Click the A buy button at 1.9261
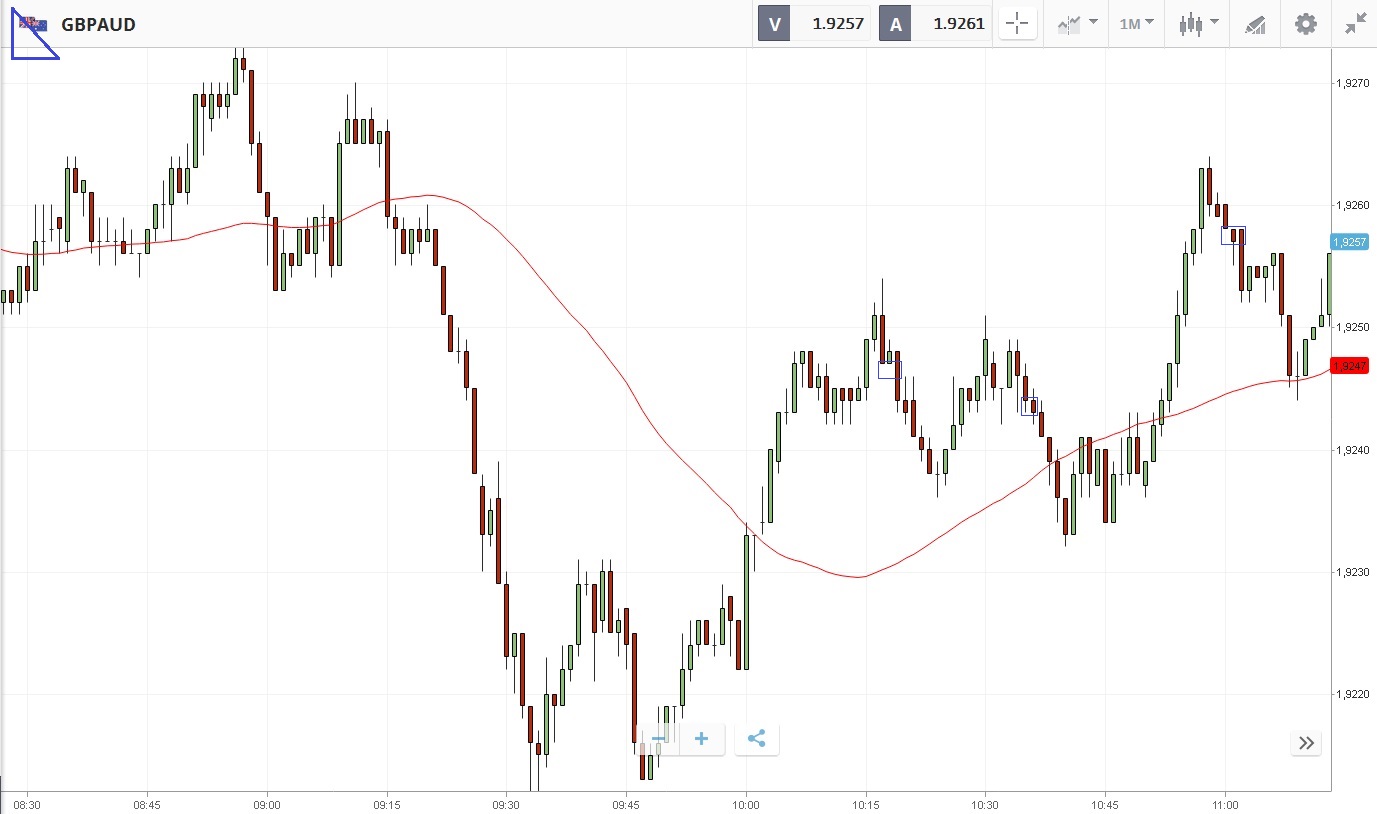This screenshot has width=1377, height=814. 935,24
